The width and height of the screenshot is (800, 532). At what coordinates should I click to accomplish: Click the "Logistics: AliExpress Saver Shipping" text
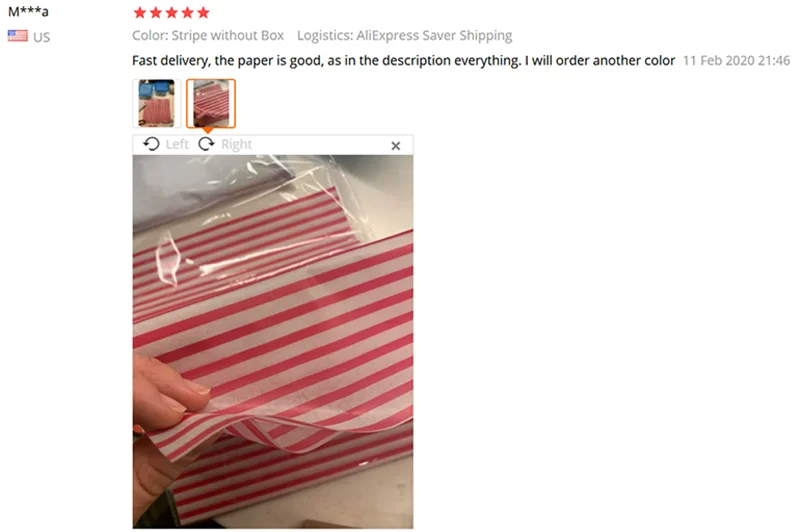[405, 36]
